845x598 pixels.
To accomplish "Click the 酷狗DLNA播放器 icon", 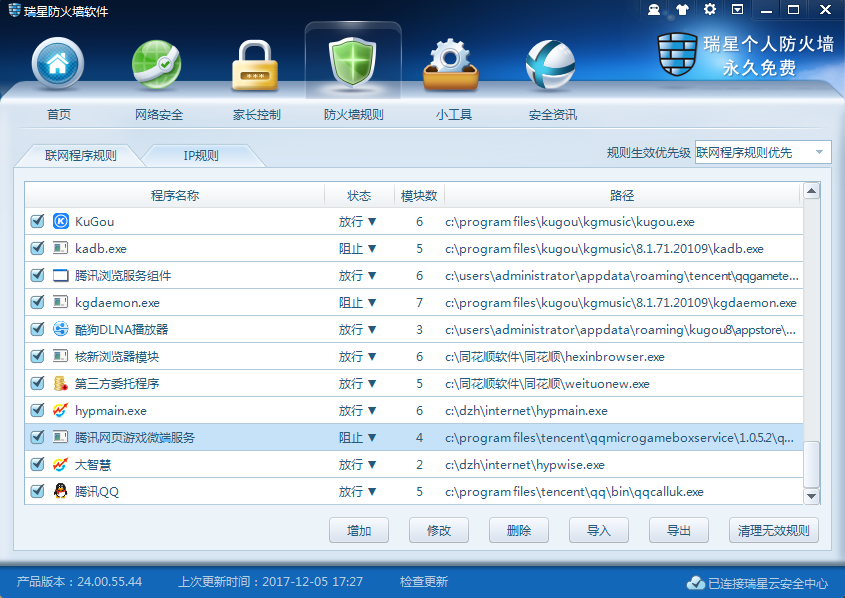I will pos(60,329).
